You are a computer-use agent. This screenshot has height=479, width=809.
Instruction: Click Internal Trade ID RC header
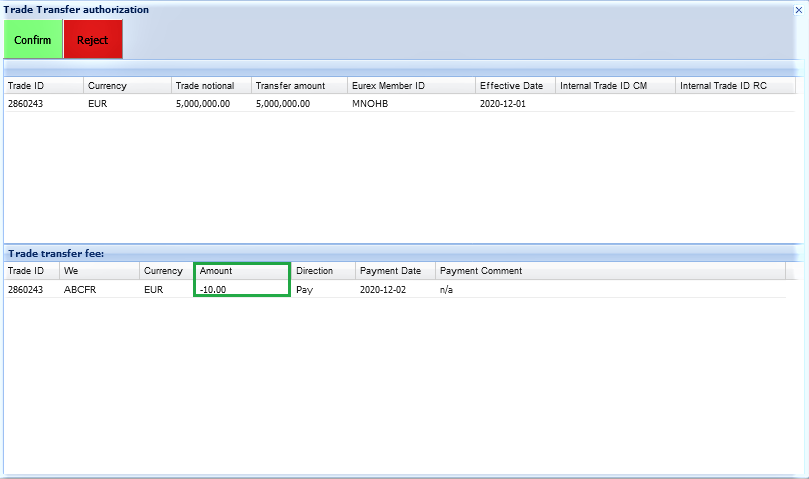coord(734,86)
